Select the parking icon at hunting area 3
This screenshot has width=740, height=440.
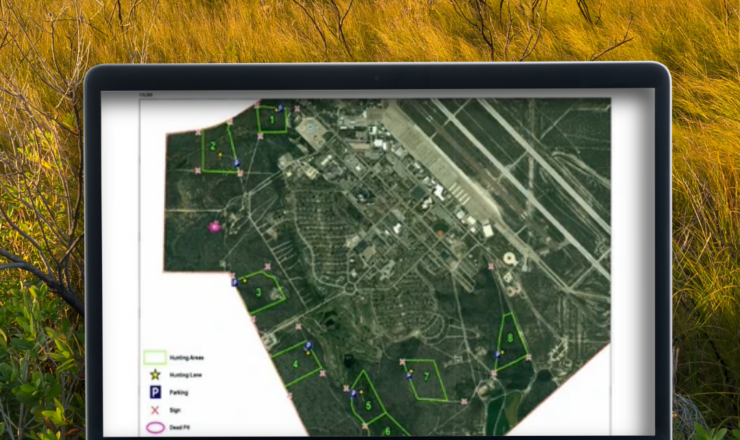[x=235, y=282]
